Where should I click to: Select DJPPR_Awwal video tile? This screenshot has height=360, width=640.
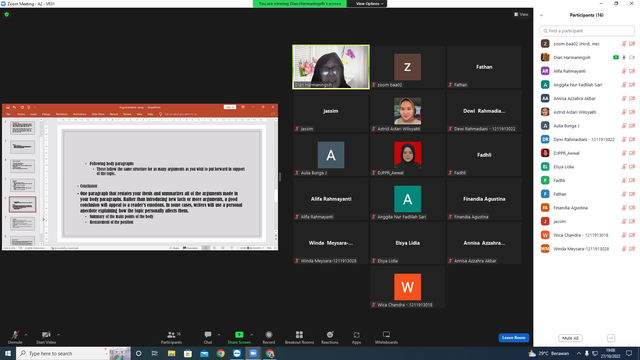407,155
